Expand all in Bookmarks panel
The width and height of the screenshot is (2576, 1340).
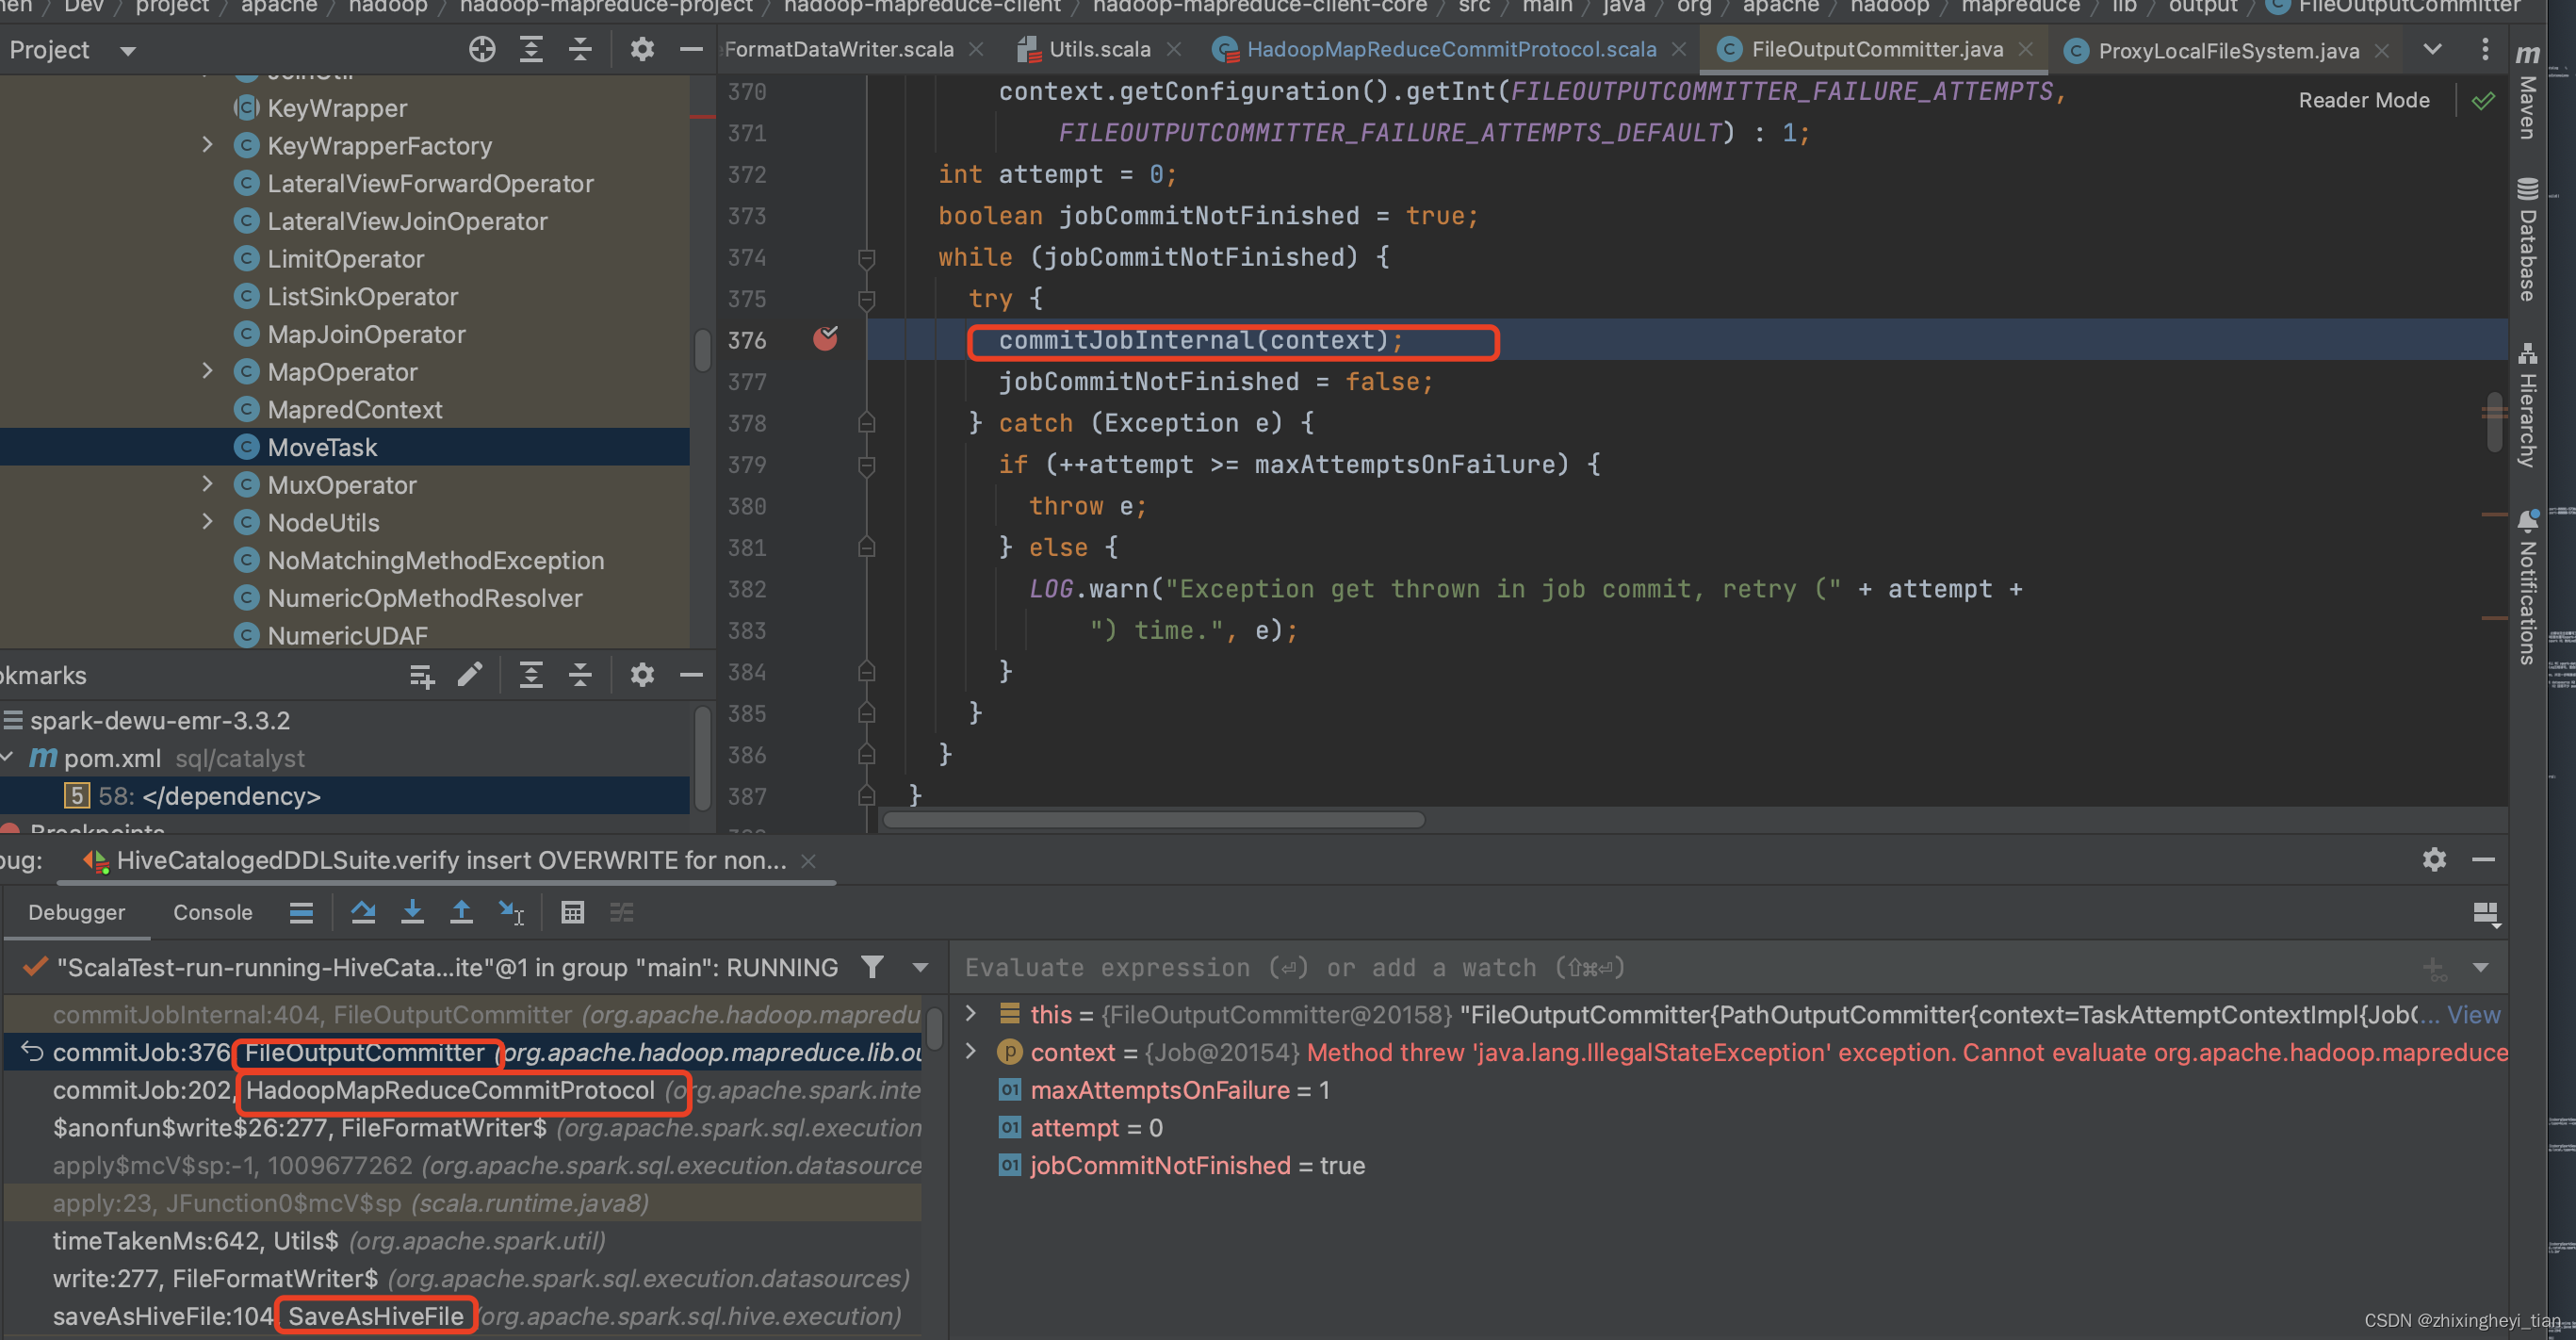531,675
